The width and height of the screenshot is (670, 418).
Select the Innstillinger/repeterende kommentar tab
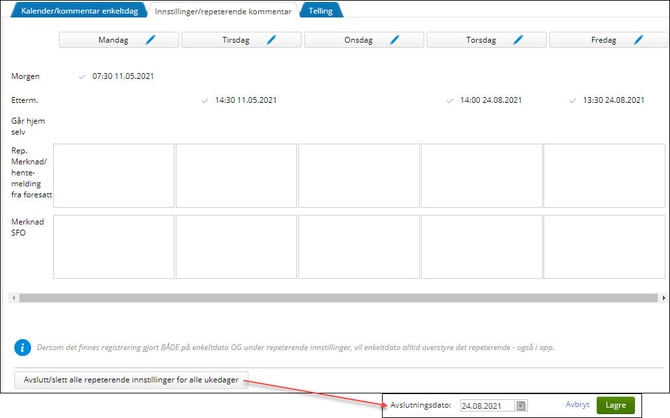223,11
